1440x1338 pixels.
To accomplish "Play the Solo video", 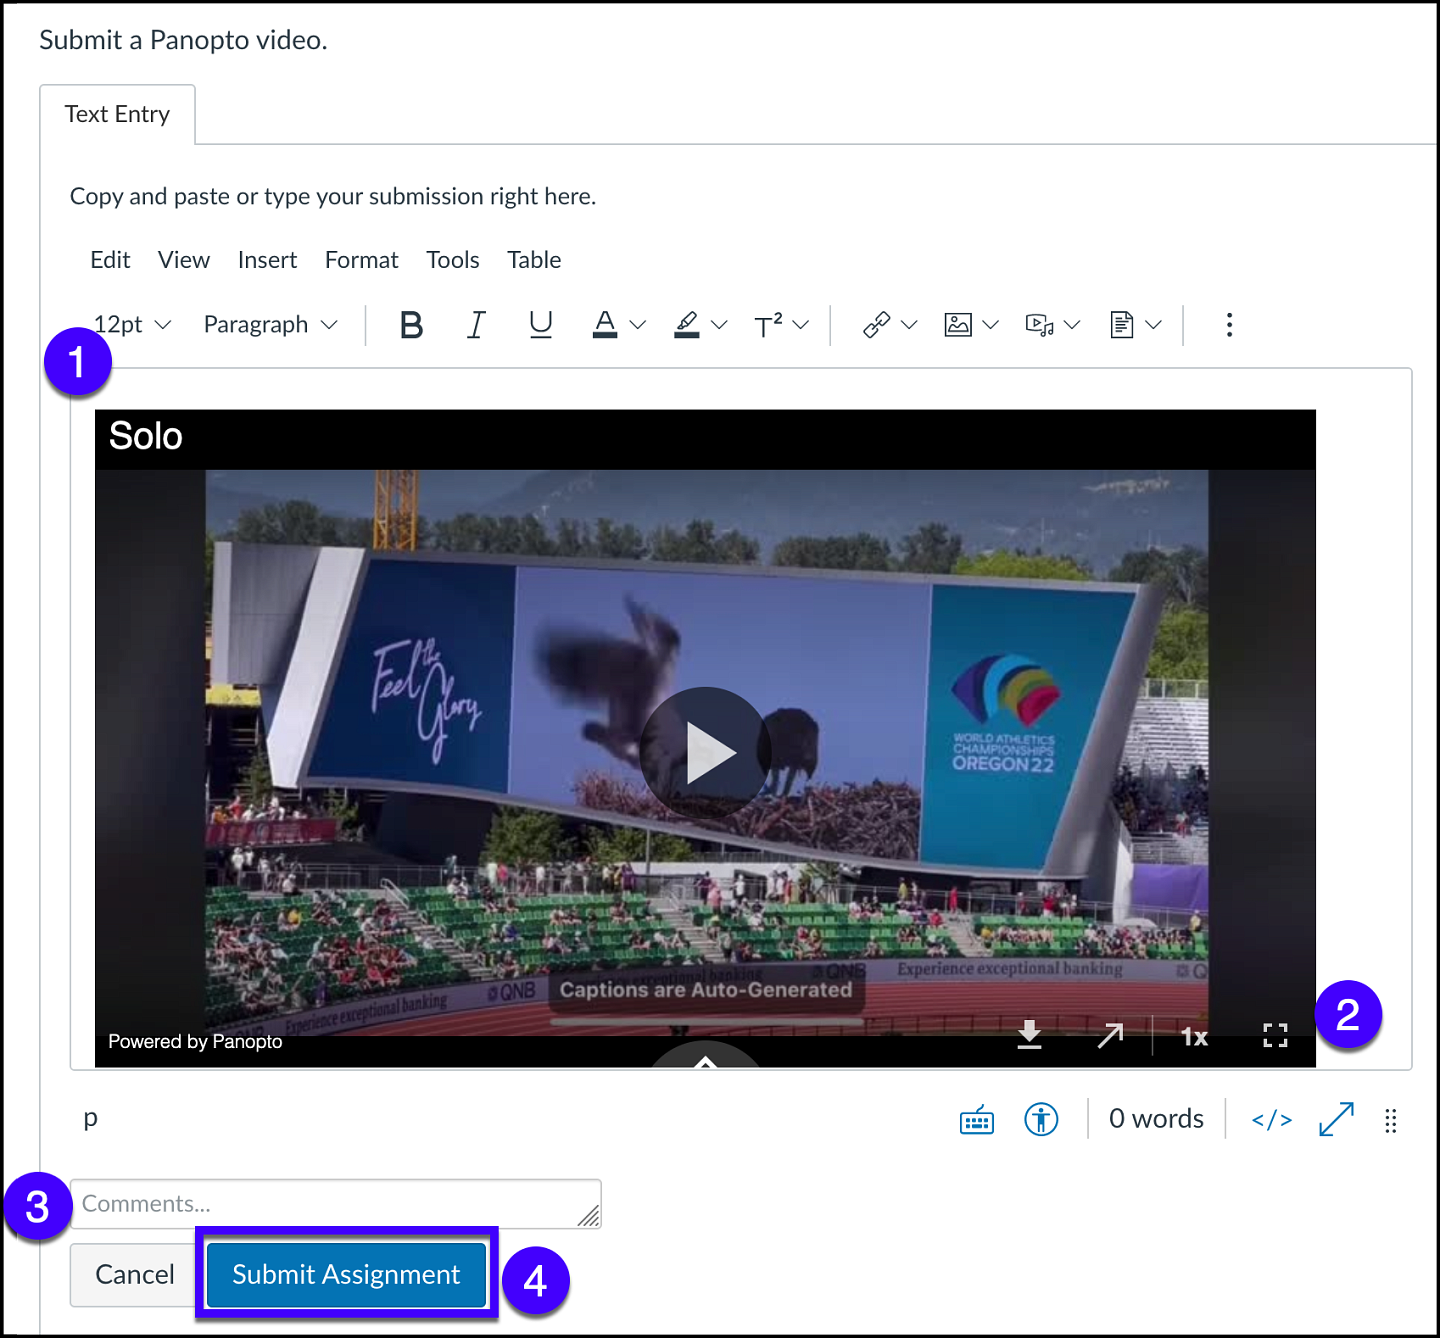I will [706, 752].
